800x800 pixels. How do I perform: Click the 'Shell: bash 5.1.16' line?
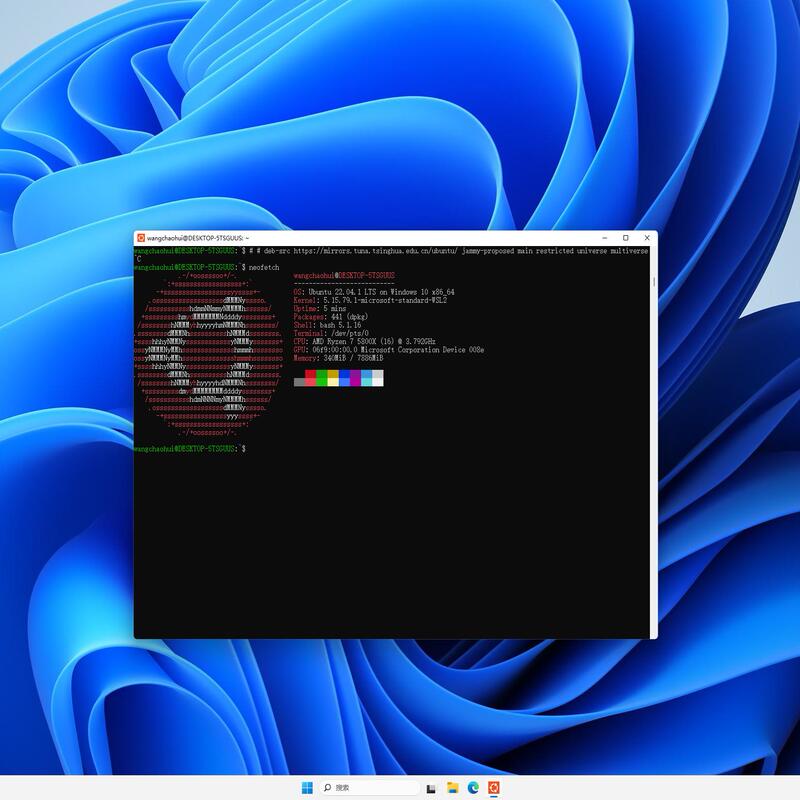click(327, 325)
